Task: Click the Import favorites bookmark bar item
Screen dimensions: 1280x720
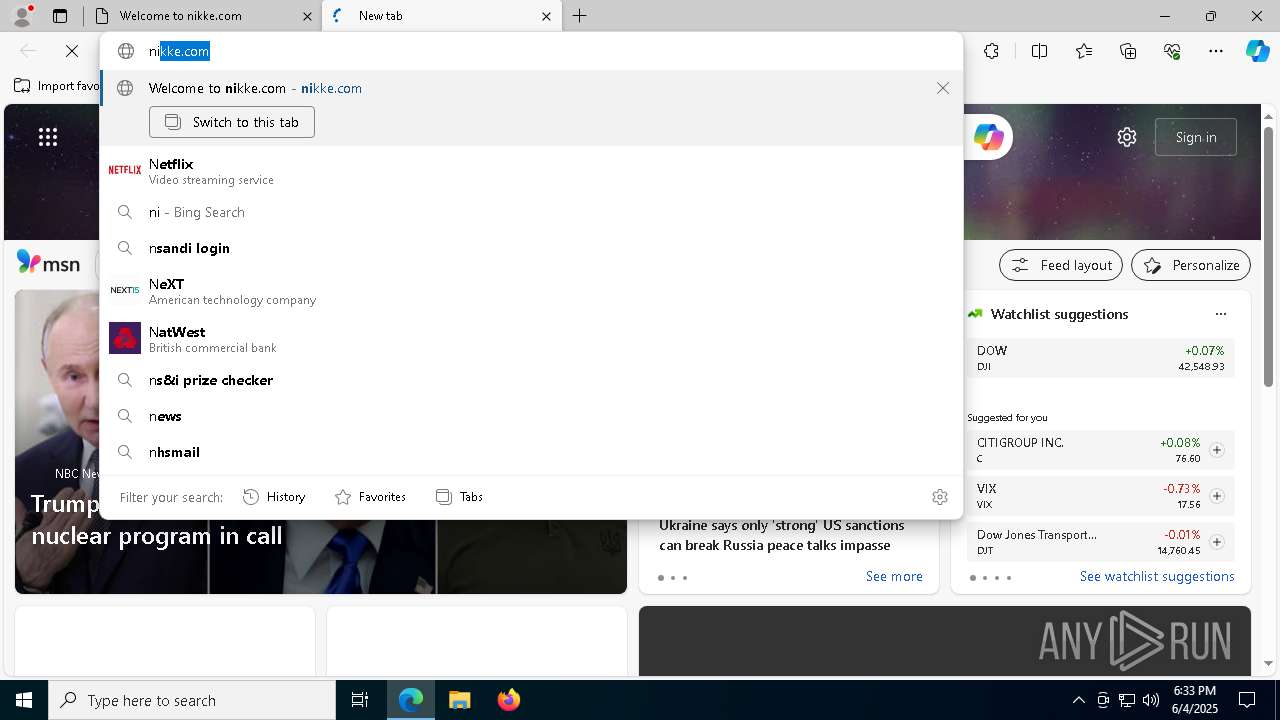Action: [x=58, y=86]
